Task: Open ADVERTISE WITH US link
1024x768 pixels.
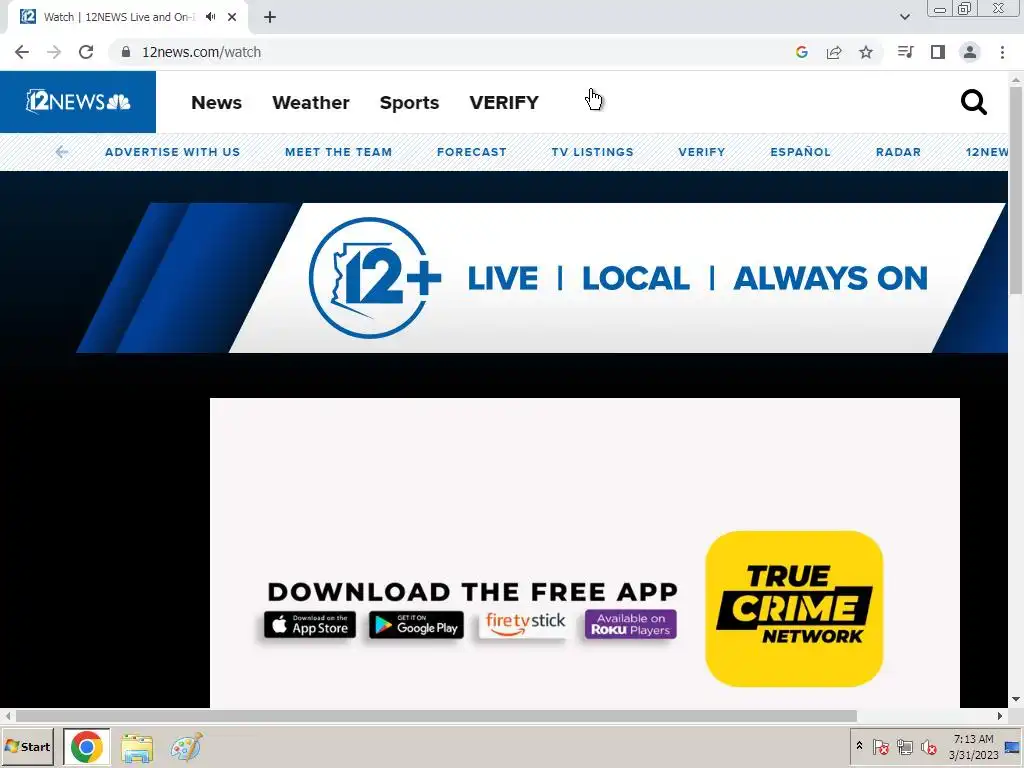Action: click(x=172, y=152)
